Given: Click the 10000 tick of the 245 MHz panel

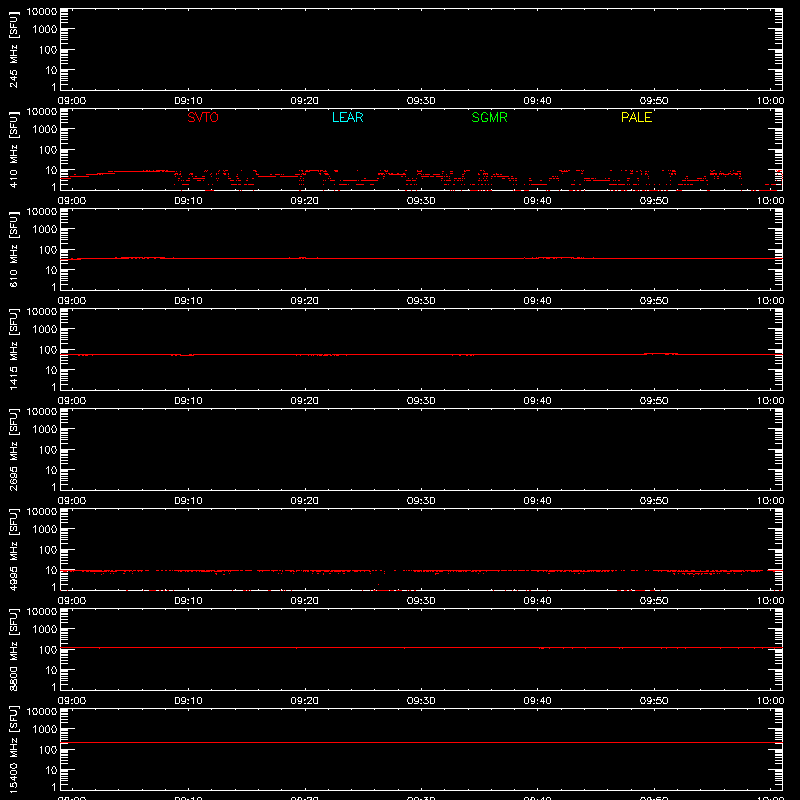Looking at the screenshot, I should pos(42,12).
